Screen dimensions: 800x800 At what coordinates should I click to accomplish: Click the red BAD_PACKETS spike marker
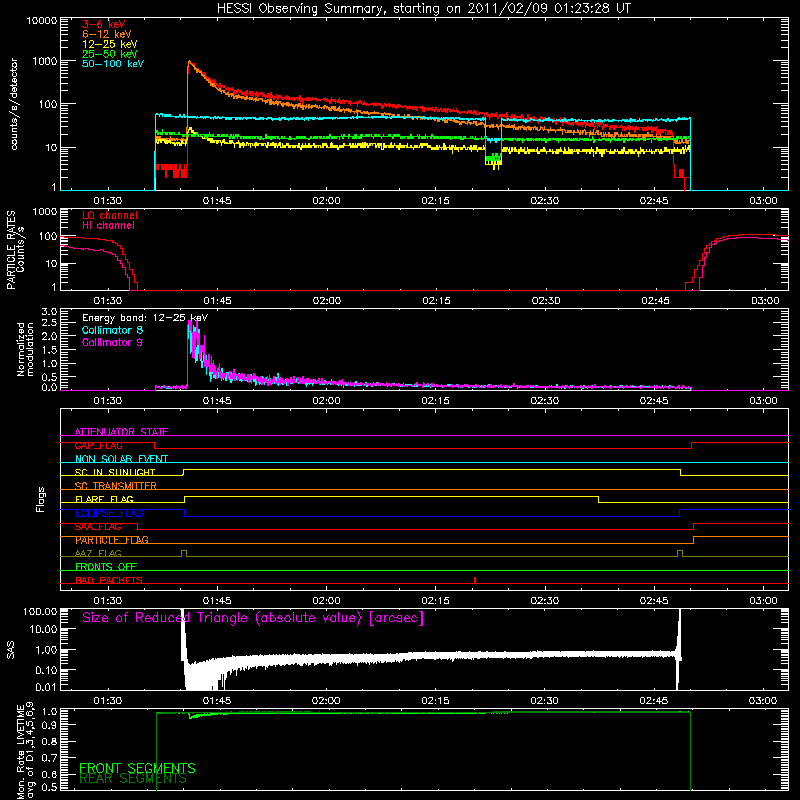click(x=475, y=580)
